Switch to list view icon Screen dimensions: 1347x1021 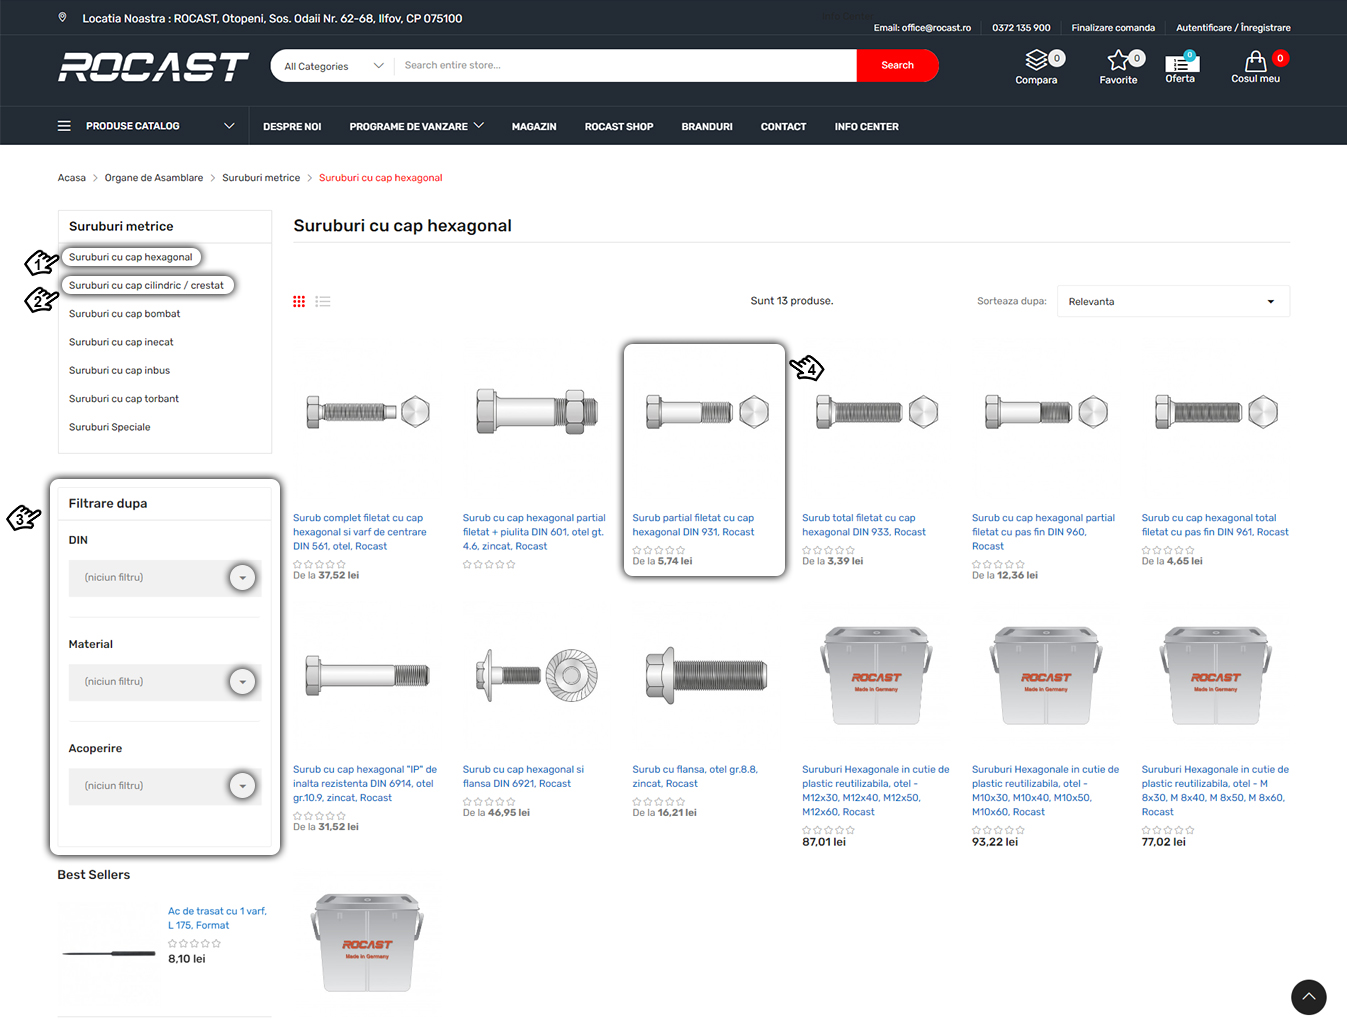click(x=323, y=301)
